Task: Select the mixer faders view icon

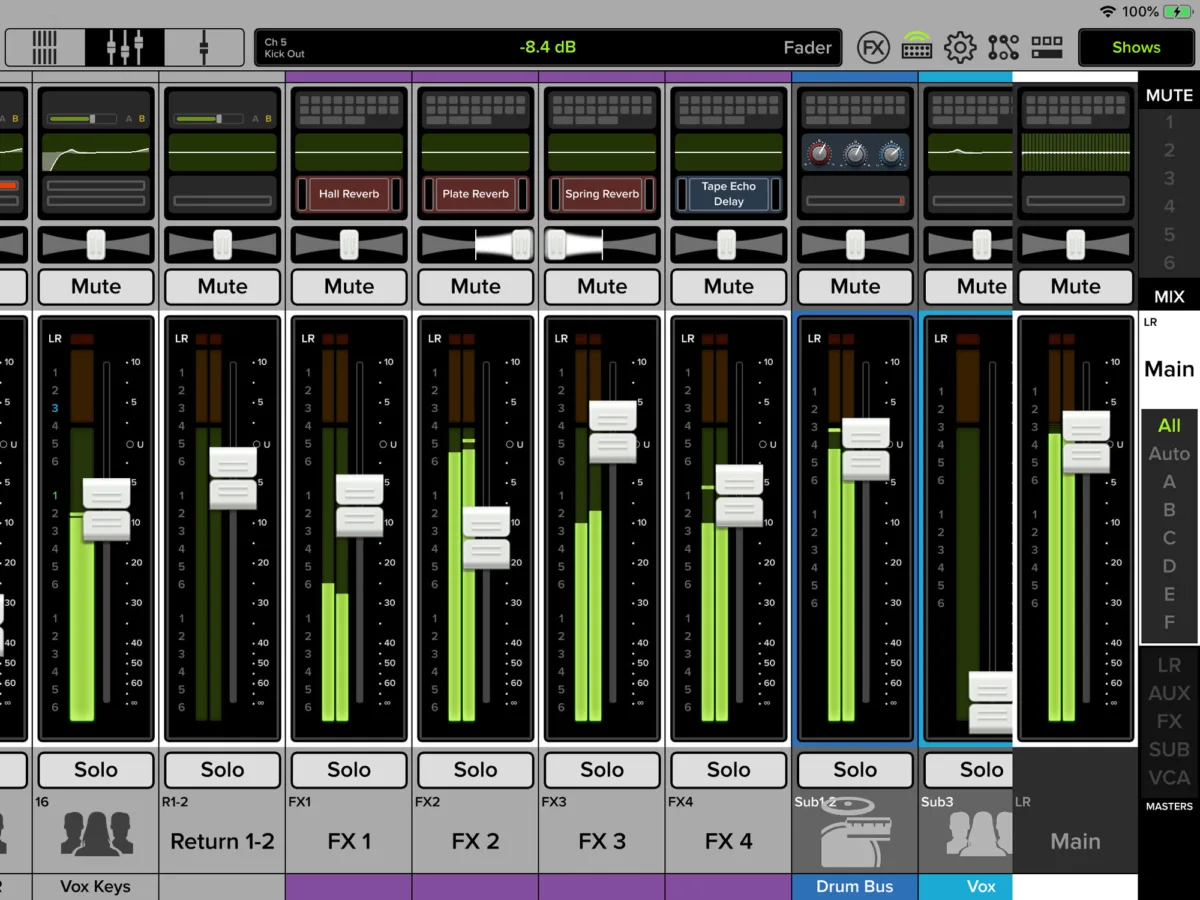Action: [125, 47]
